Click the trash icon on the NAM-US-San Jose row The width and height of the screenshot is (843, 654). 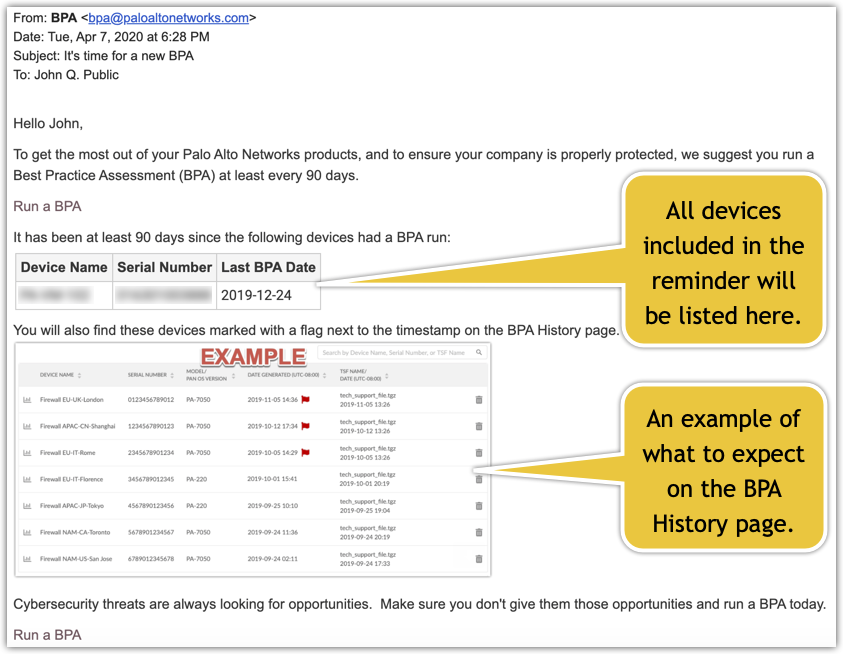(x=479, y=559)
